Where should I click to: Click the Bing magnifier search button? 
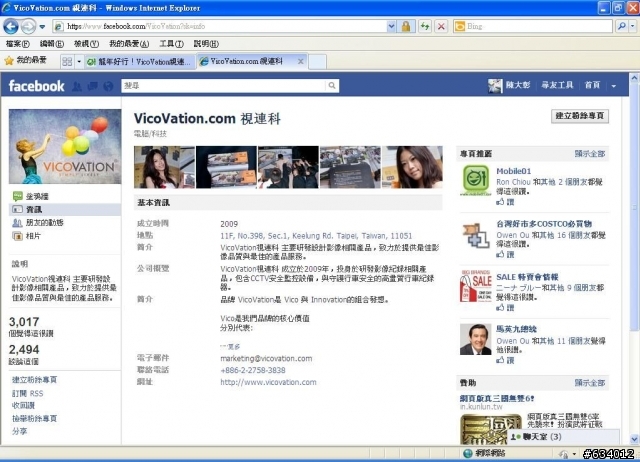[x=621, y=27]
